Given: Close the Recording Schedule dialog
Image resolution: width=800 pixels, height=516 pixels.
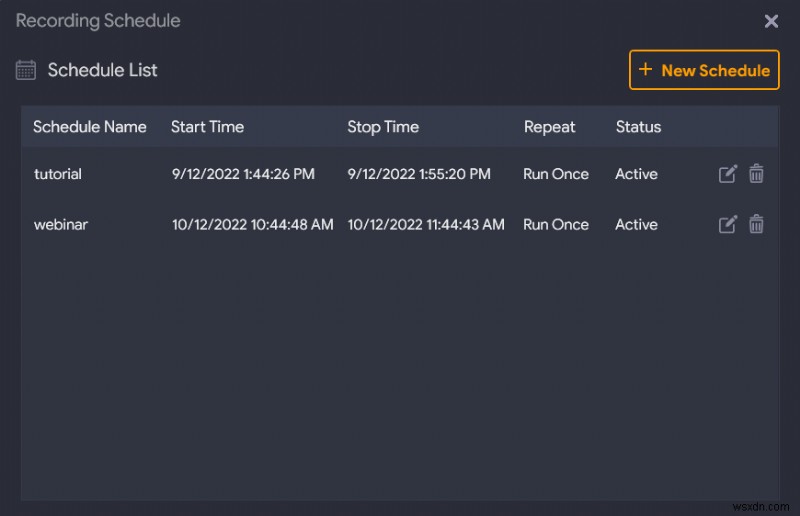Looking at the screenshot, I should coord(771,21).
